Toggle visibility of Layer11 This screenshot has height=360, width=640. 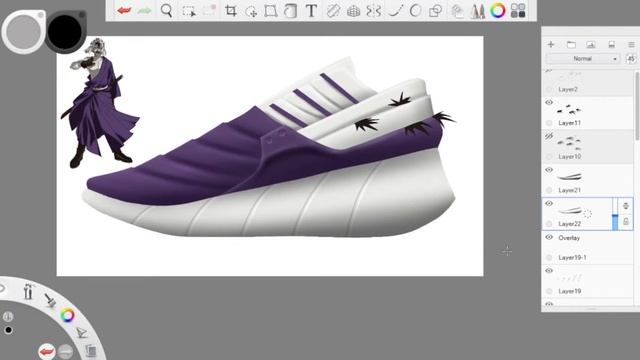[x=549, y=102]
